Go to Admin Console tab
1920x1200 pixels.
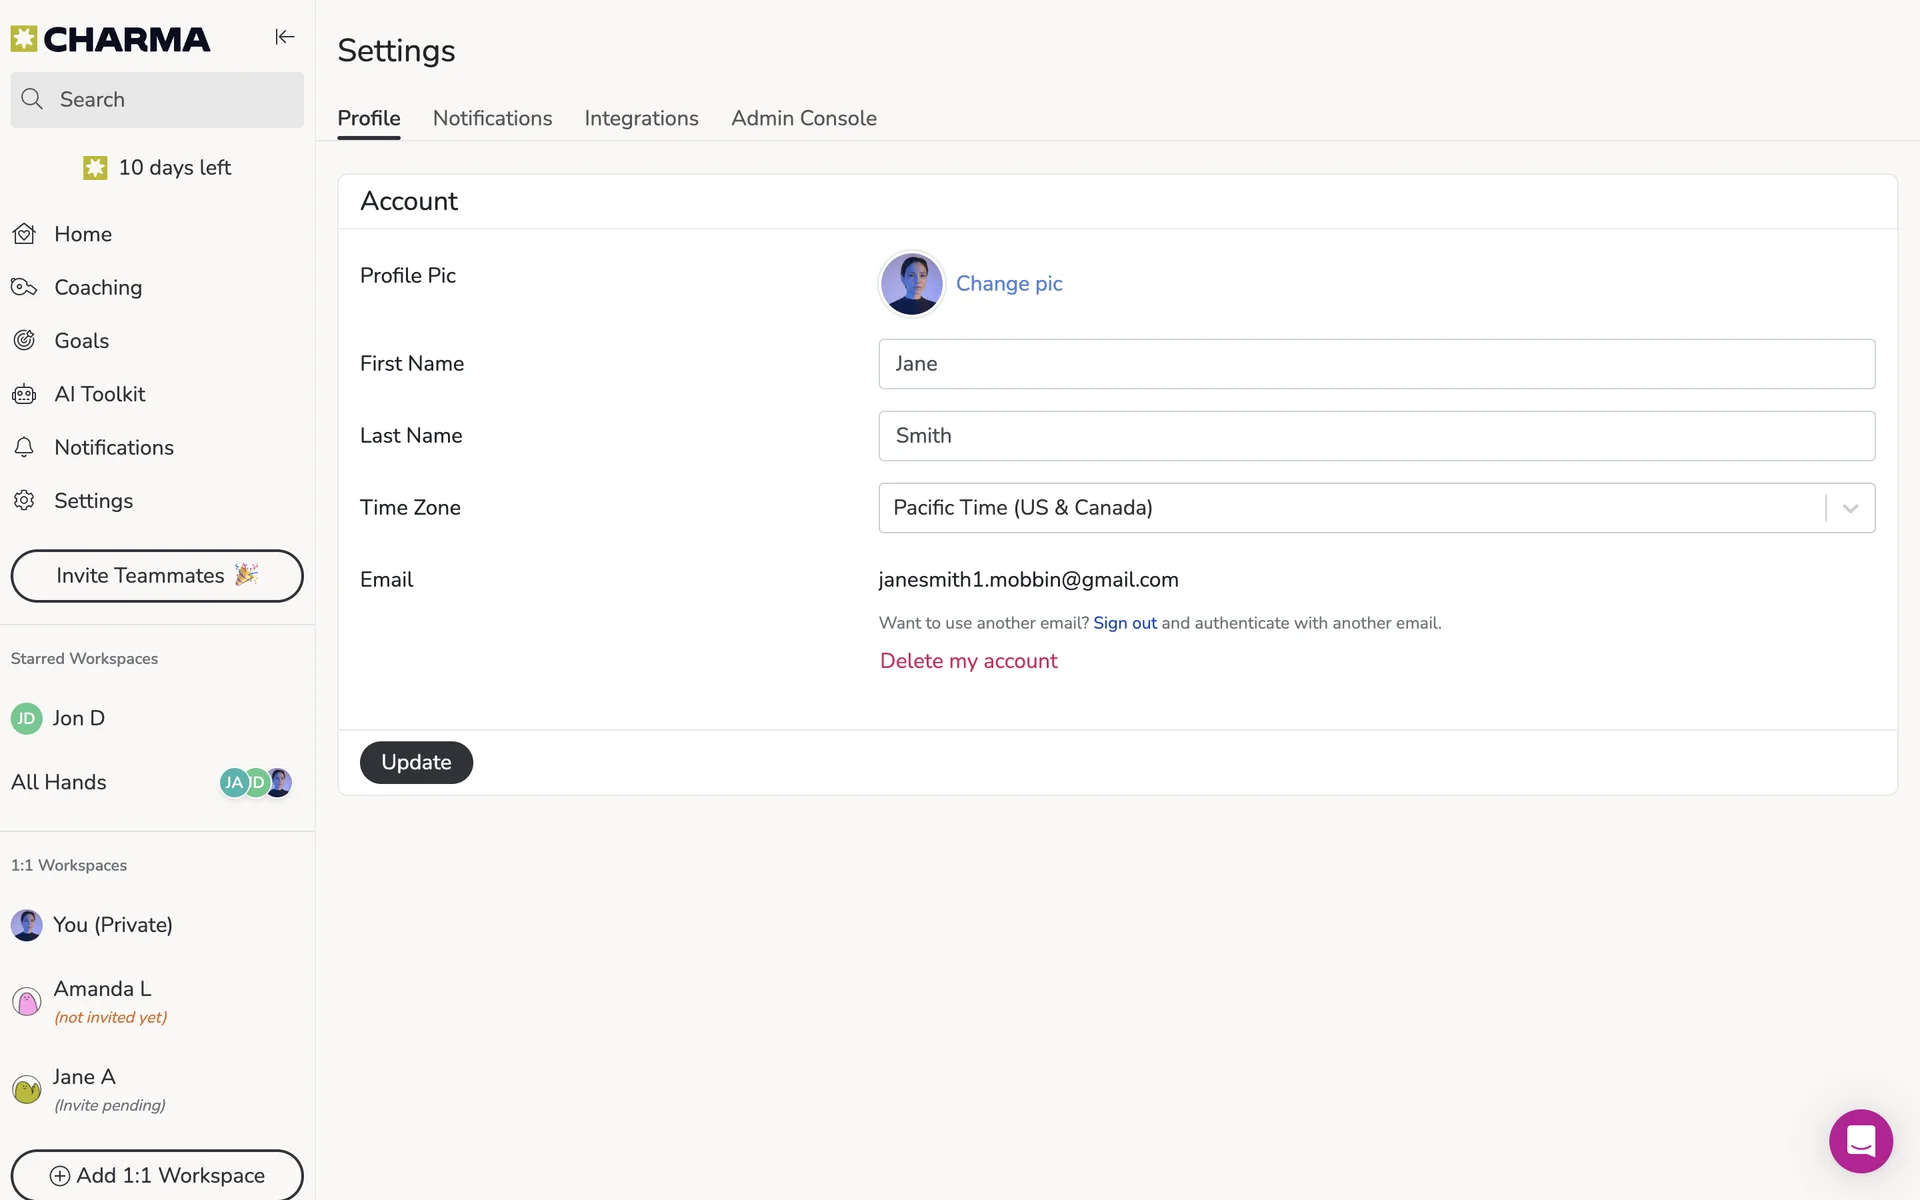tap(803, 118)
